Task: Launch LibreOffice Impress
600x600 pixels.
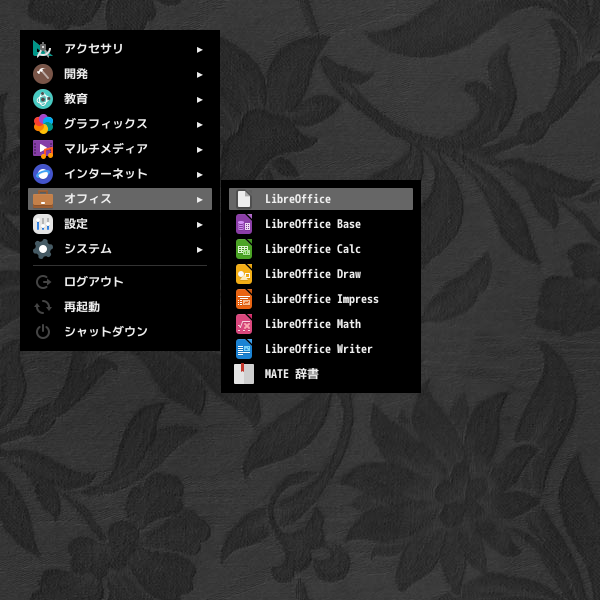Action: point(321,299)
